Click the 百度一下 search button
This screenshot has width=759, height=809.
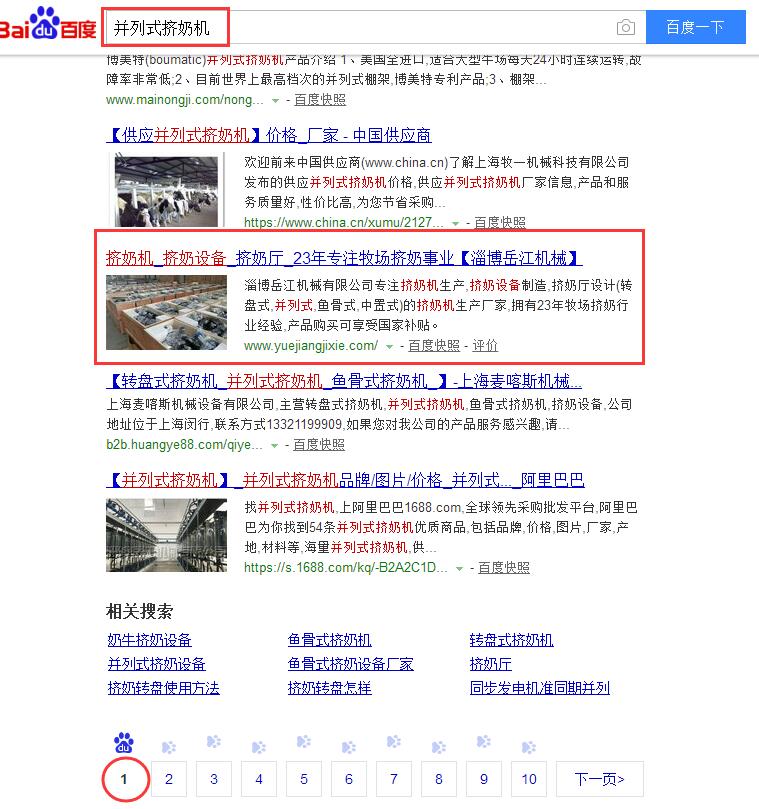696,27
